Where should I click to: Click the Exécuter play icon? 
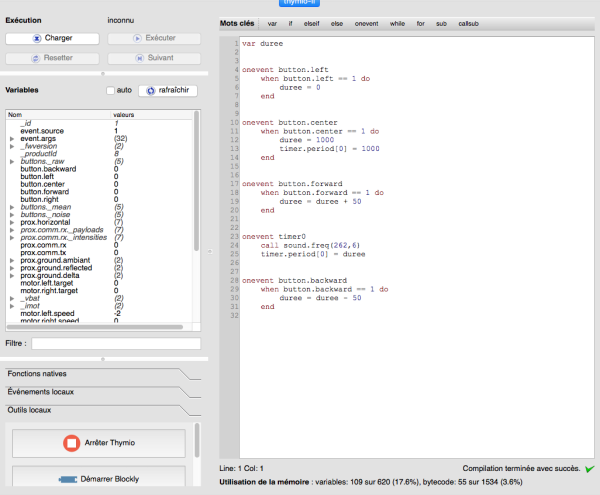pyautogui.click(x=137, y=38)
